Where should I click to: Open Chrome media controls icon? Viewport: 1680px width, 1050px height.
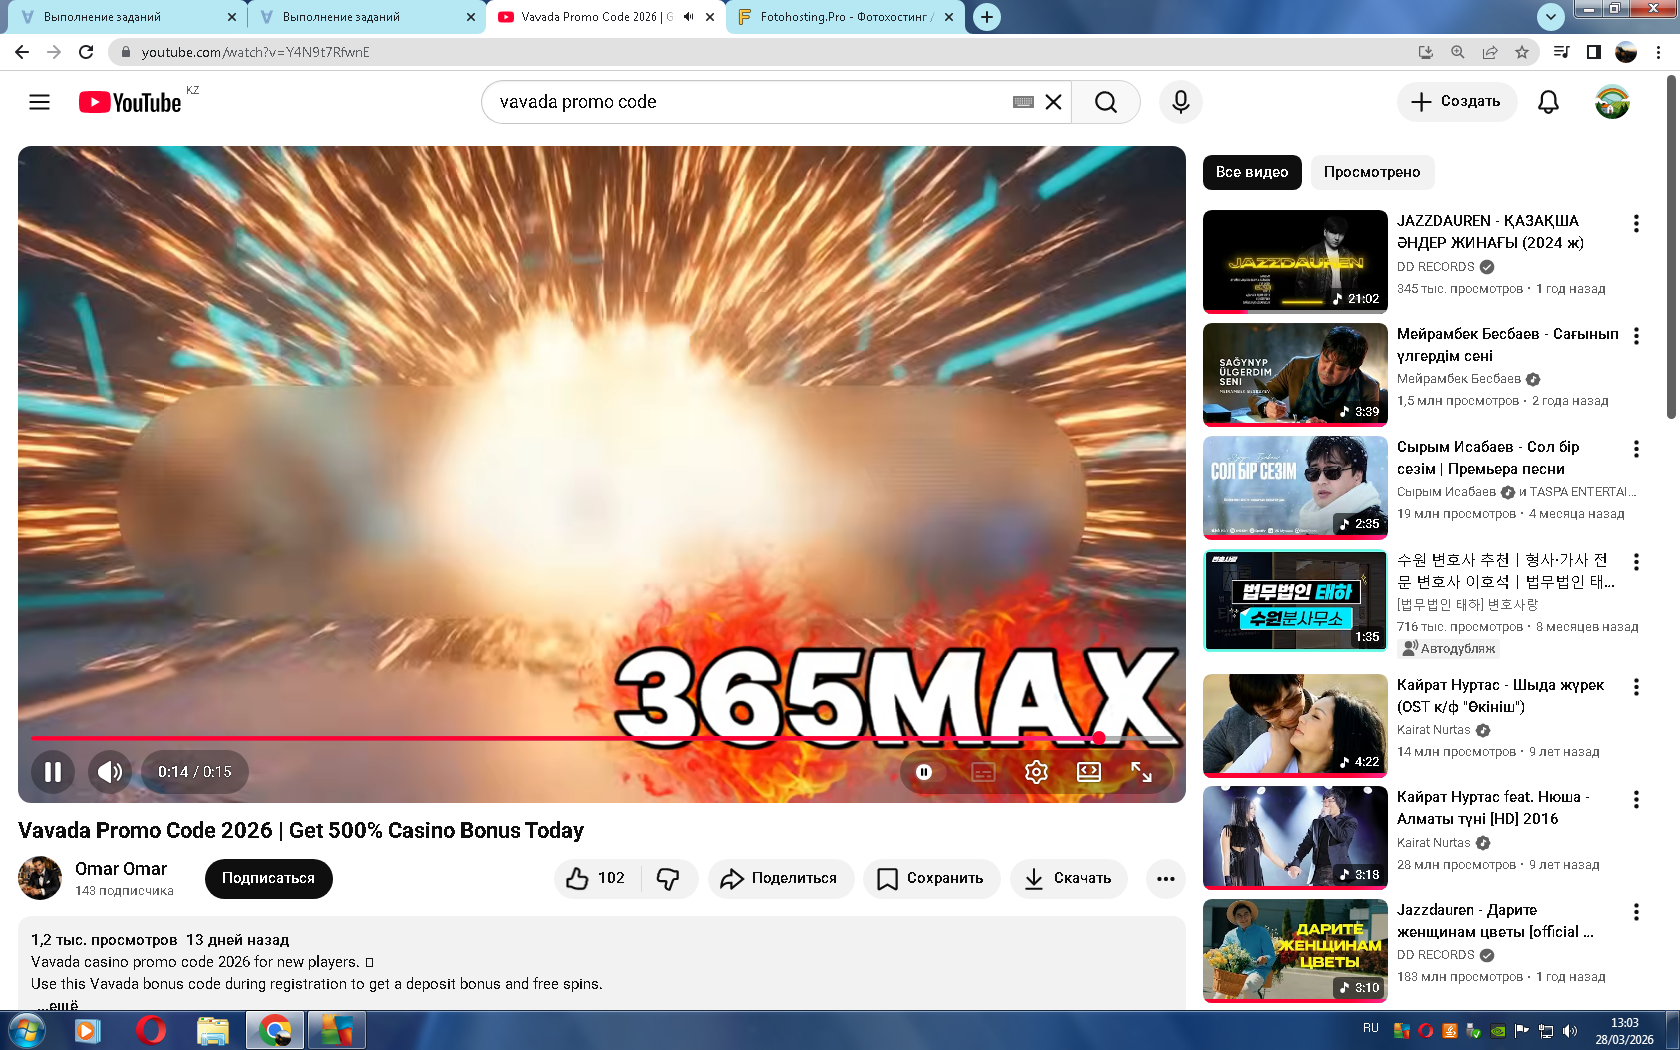click(x=1561, y=52)
